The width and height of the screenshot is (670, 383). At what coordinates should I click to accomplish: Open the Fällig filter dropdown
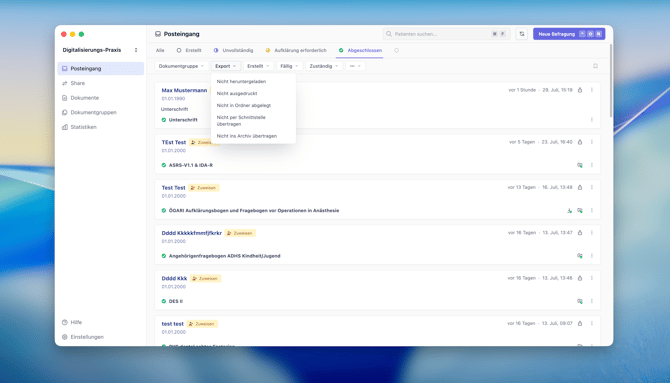click(x=289, y=66)
